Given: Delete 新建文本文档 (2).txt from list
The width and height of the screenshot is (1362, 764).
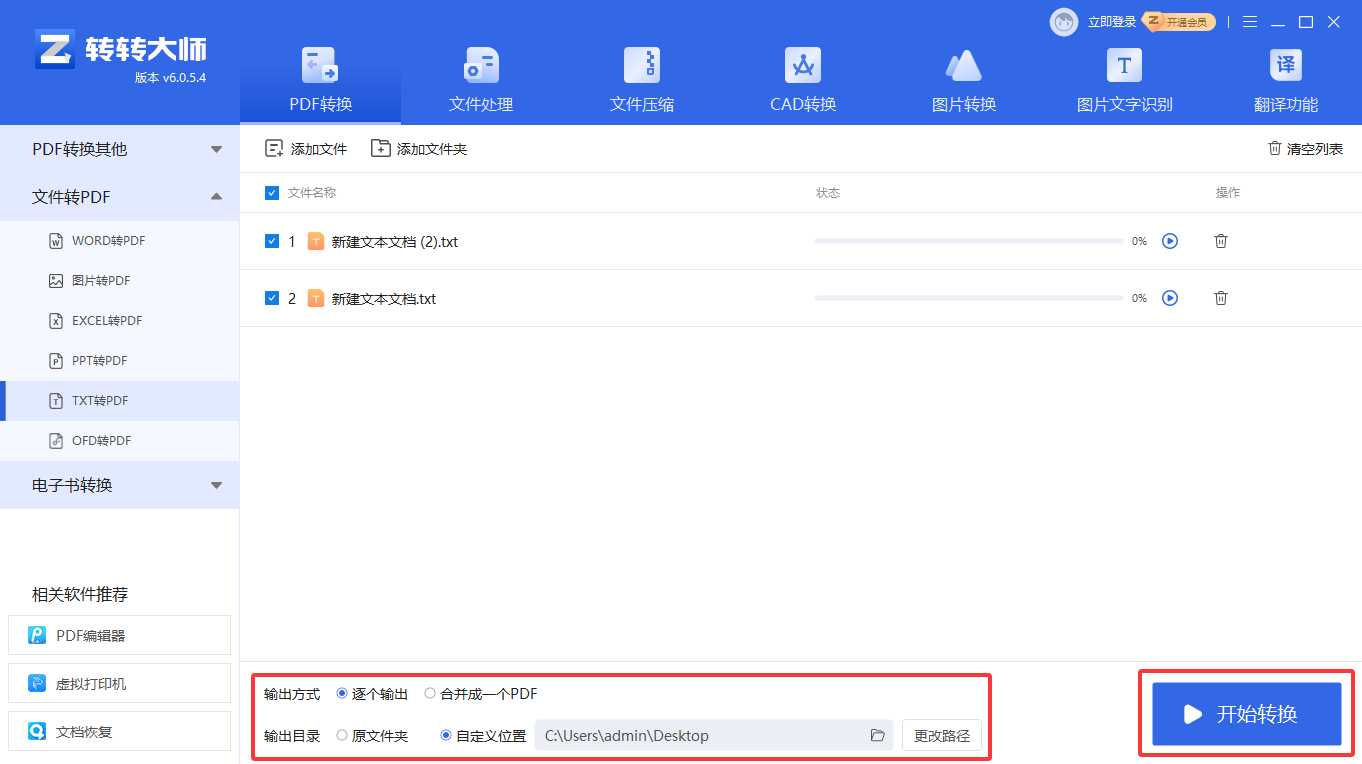Looking at the screenshot, I should coord(1221,241).
